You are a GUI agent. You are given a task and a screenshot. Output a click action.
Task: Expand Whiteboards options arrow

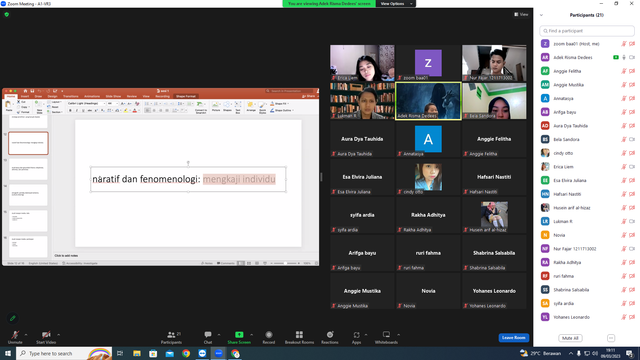[398, 335]
